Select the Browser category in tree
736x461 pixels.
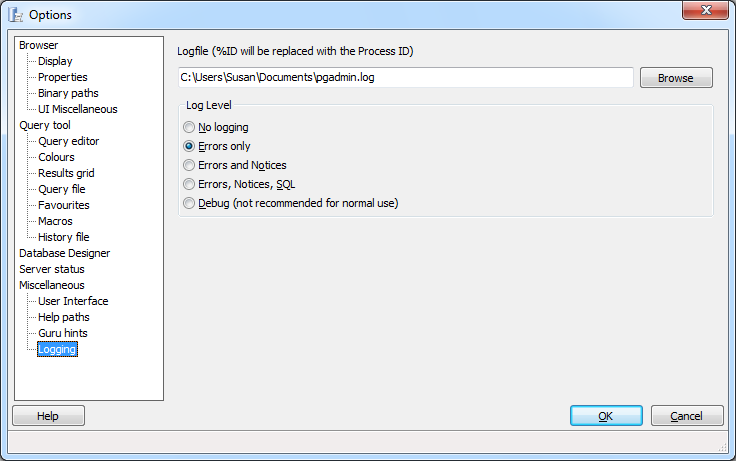click(39, 45)
